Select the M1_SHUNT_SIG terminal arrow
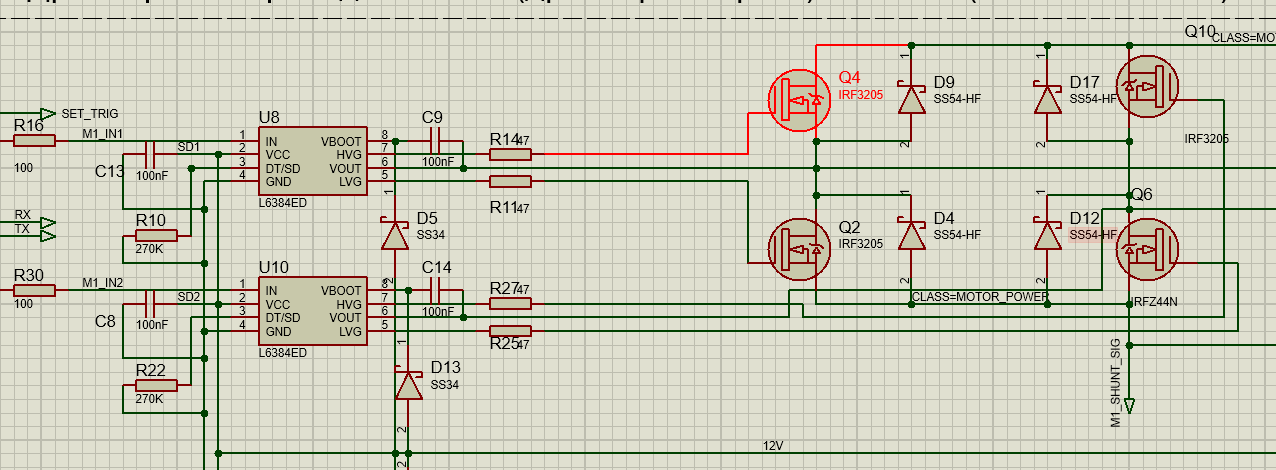Image resolution: width=1276 pixels, height=470 pixels. (1129, 406)
